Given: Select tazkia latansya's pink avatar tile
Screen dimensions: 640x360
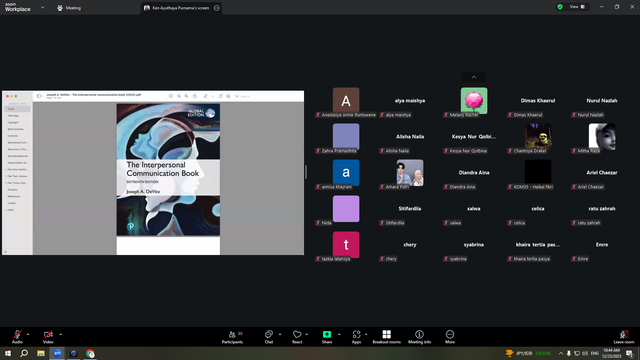Looking at the screenshot, I should 346,244.
